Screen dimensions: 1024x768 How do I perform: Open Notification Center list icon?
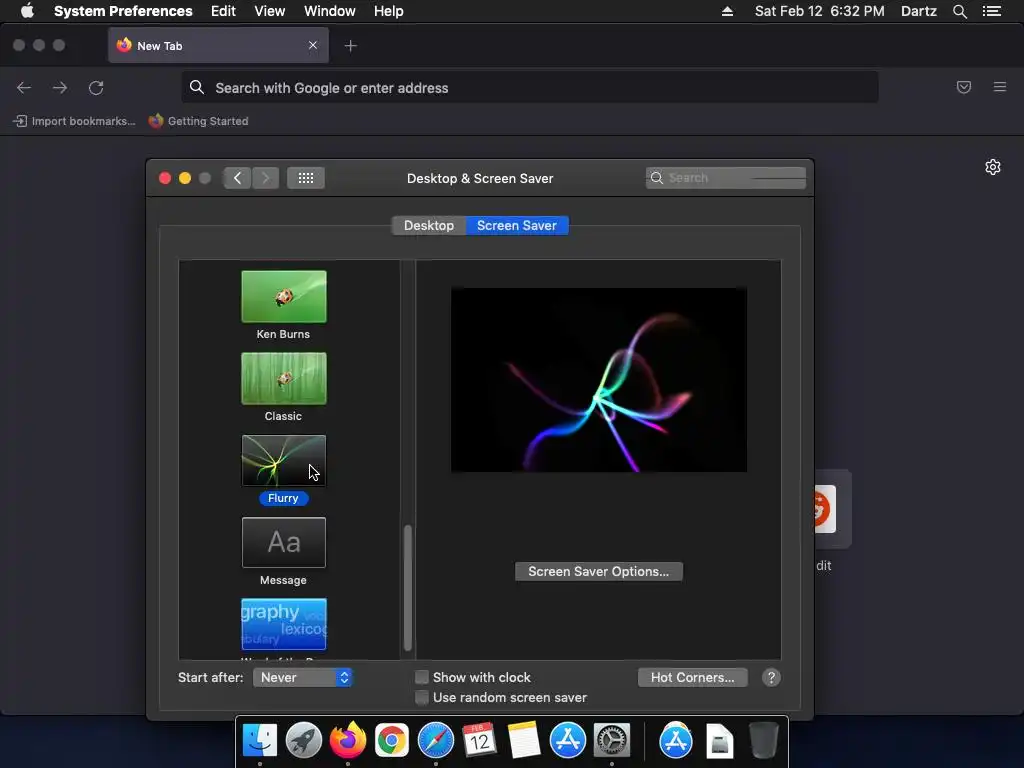[x=992, y=11]
